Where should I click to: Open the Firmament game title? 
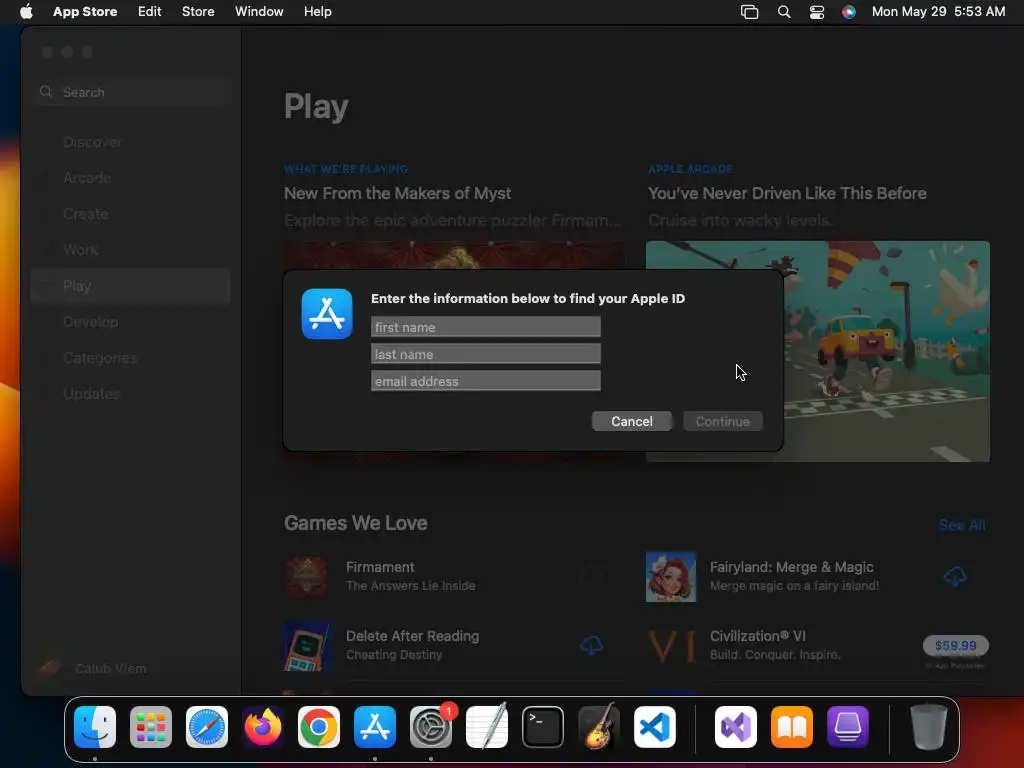(380, 567)
